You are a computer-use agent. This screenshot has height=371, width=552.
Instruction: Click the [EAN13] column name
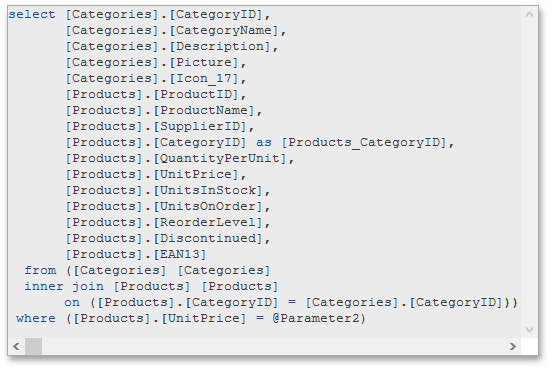click(x=180, y=254)
